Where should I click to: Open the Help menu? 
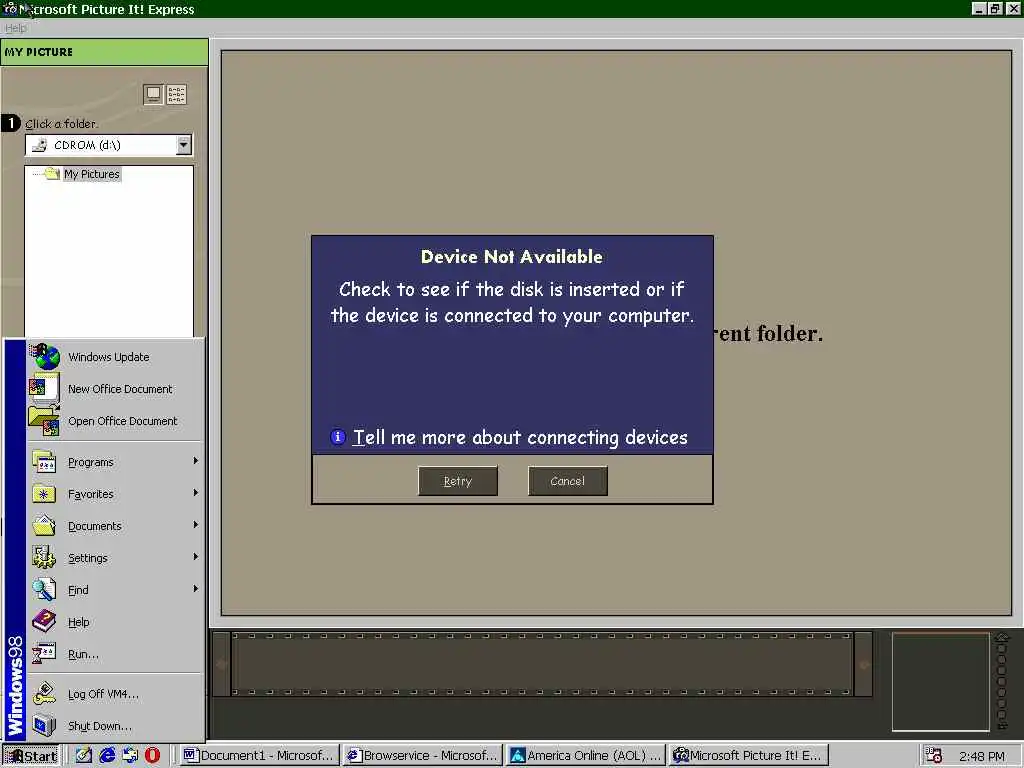(16, 28)
